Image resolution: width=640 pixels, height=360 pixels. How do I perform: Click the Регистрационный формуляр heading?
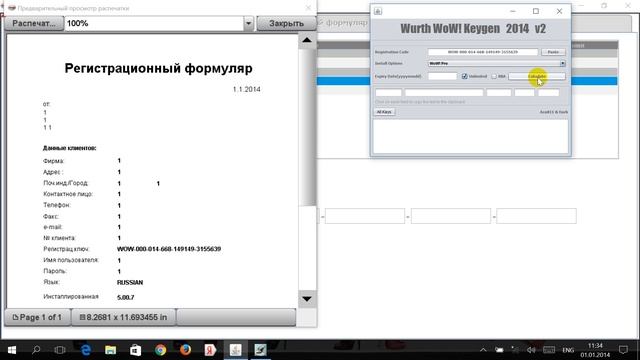coord(158,68)
